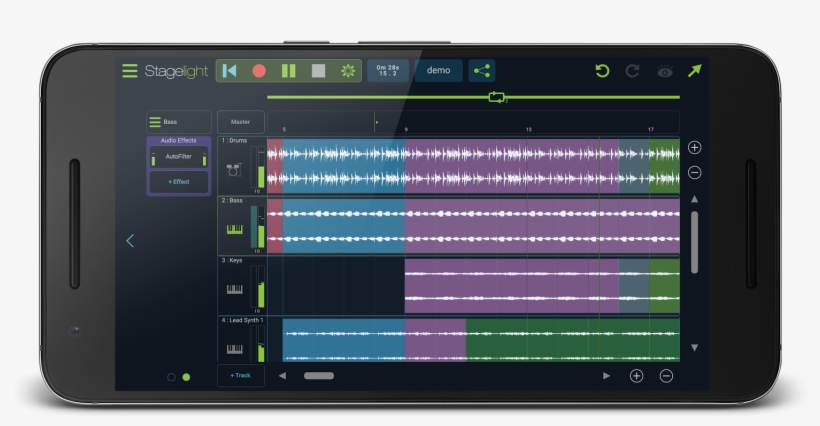
Task: Click the green diagonal arrow icon
Action: click(x=694, y=71)
